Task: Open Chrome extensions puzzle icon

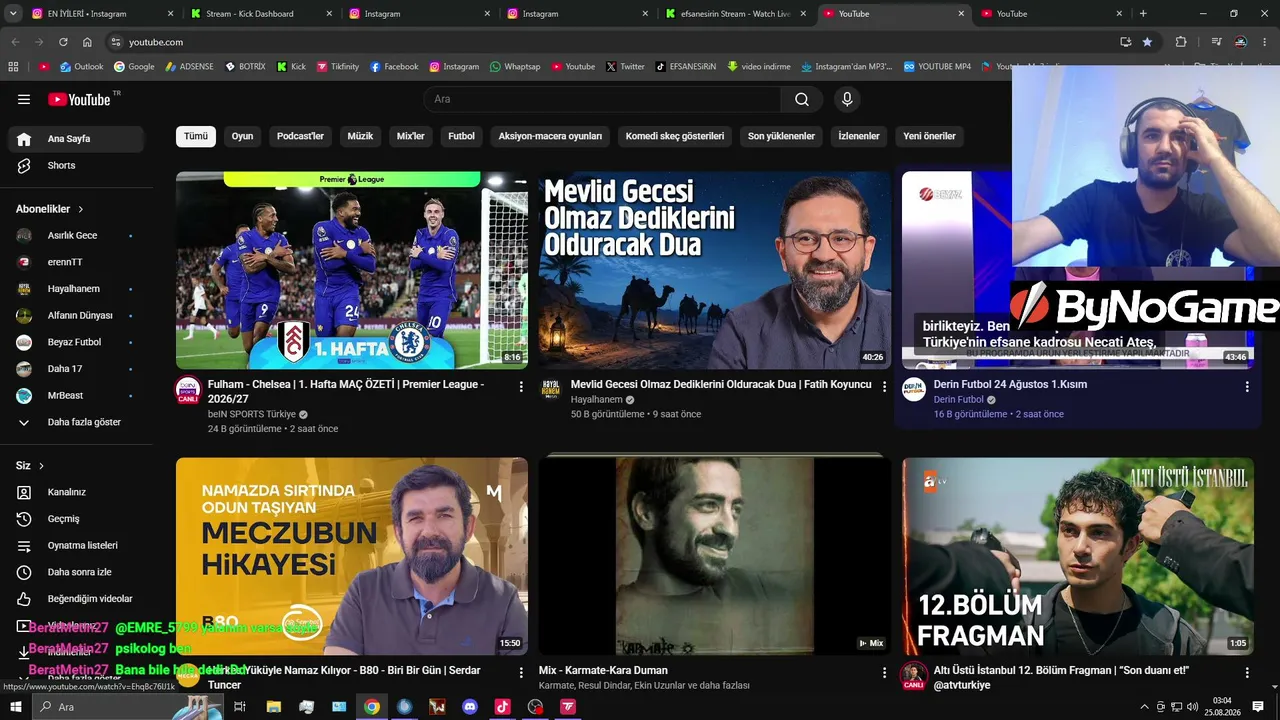Action: (1181, 42)
